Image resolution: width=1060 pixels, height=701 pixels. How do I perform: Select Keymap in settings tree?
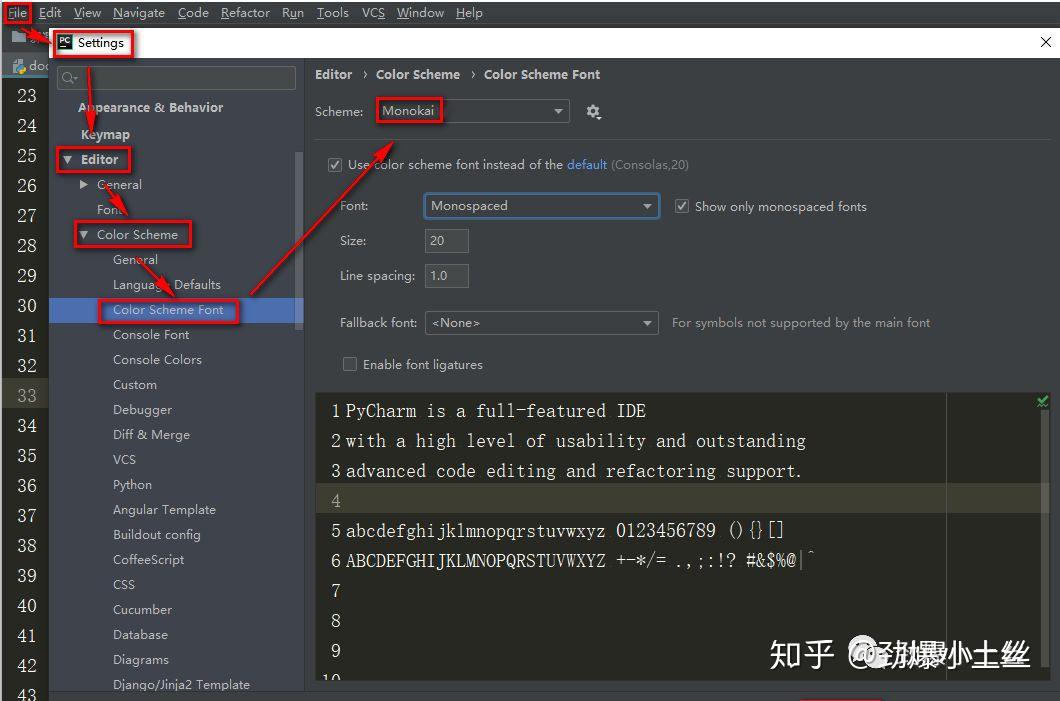pyautogui.click(x=105, y=135)
